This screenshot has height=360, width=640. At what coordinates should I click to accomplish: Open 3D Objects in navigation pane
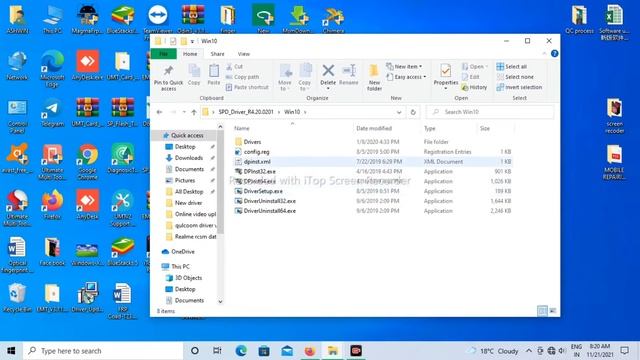pos(188,278)
